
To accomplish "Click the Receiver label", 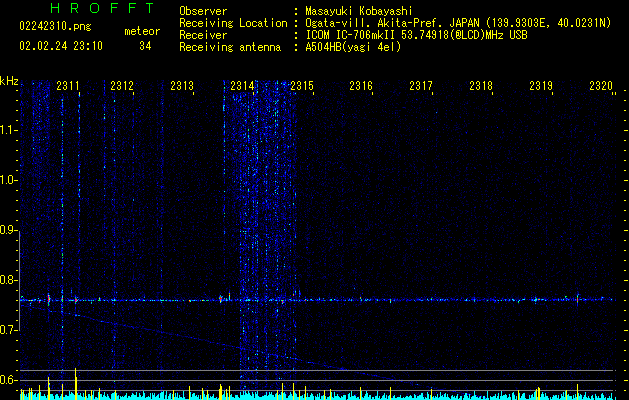I will click(x=203, y=35).
